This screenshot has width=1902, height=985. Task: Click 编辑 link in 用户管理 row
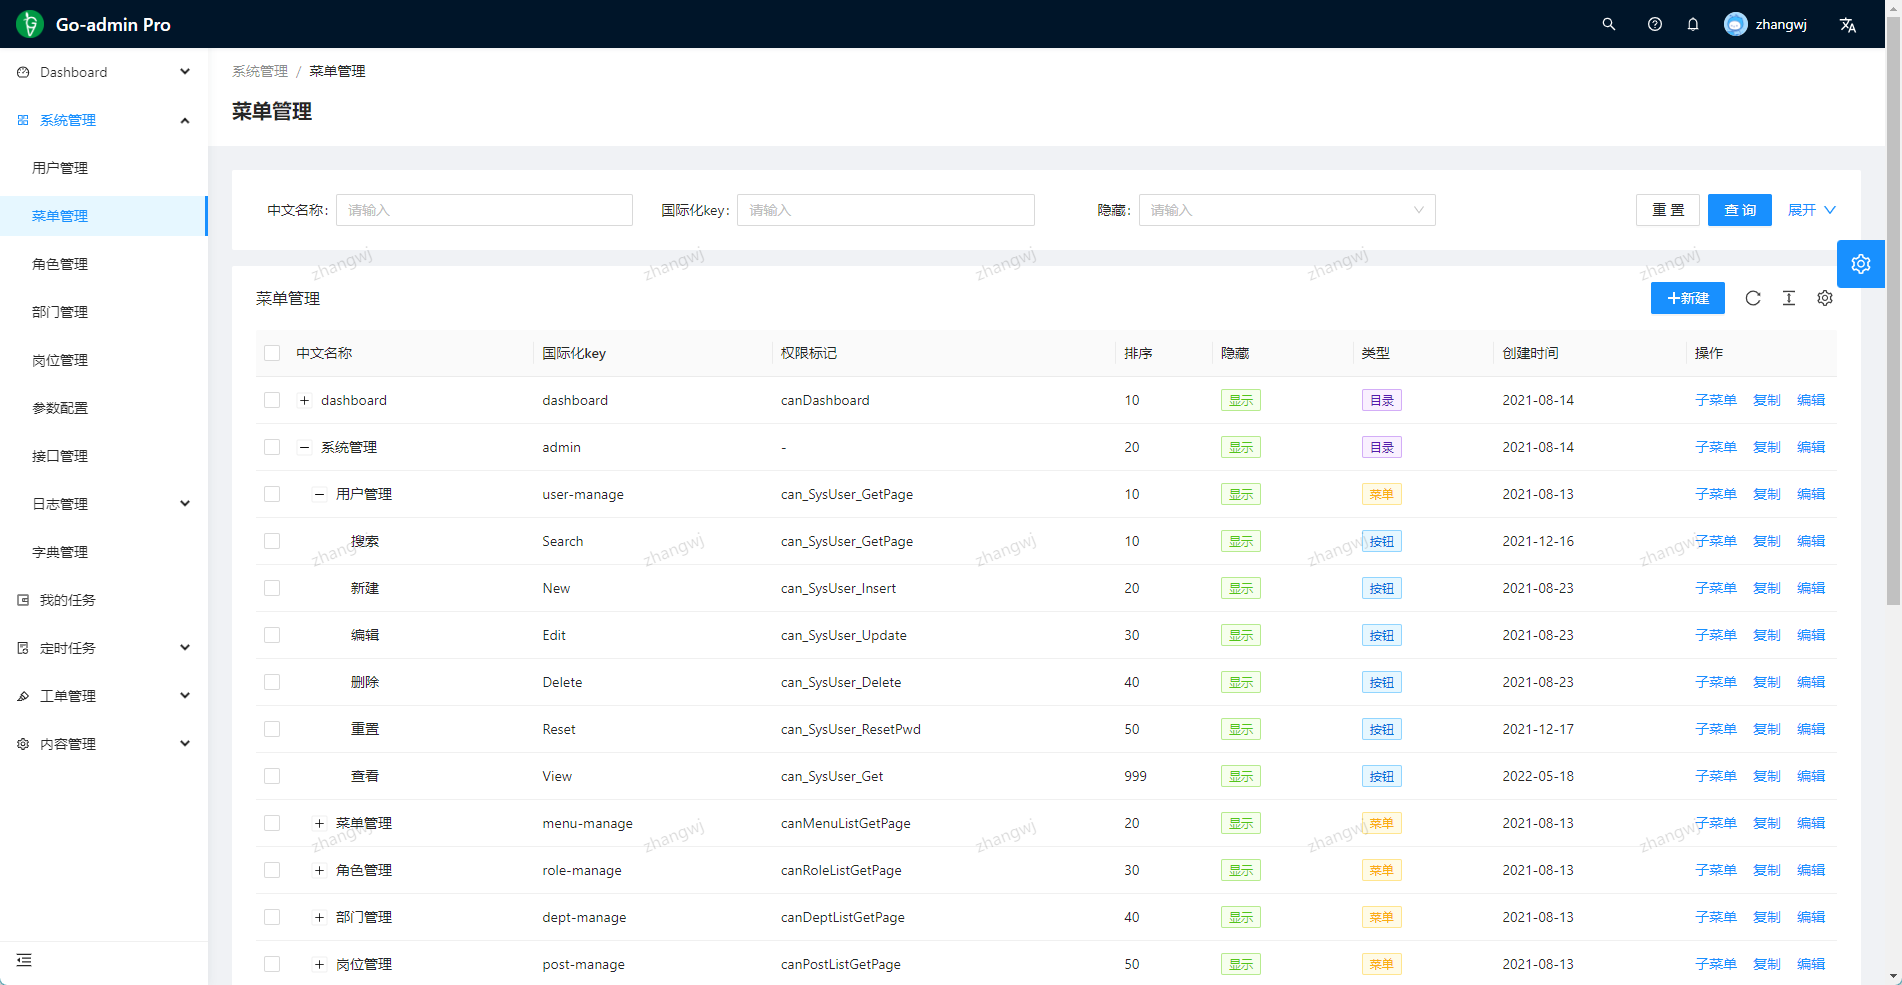point(1811,494)
